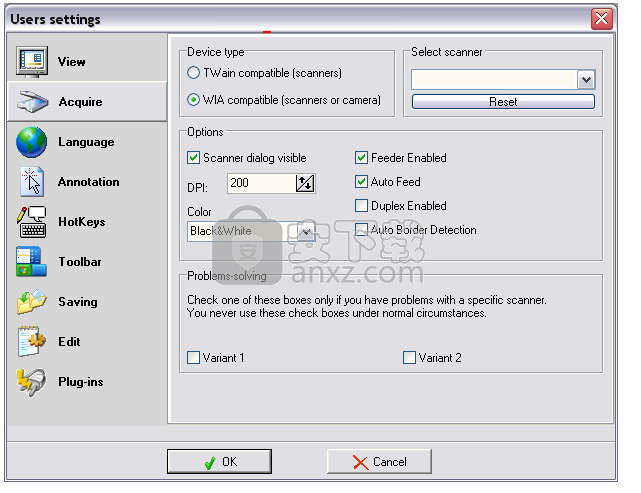Viewport: 641px width, 493px height.
Task: Click the Acquire scanner icon
Action: [33, 101]
